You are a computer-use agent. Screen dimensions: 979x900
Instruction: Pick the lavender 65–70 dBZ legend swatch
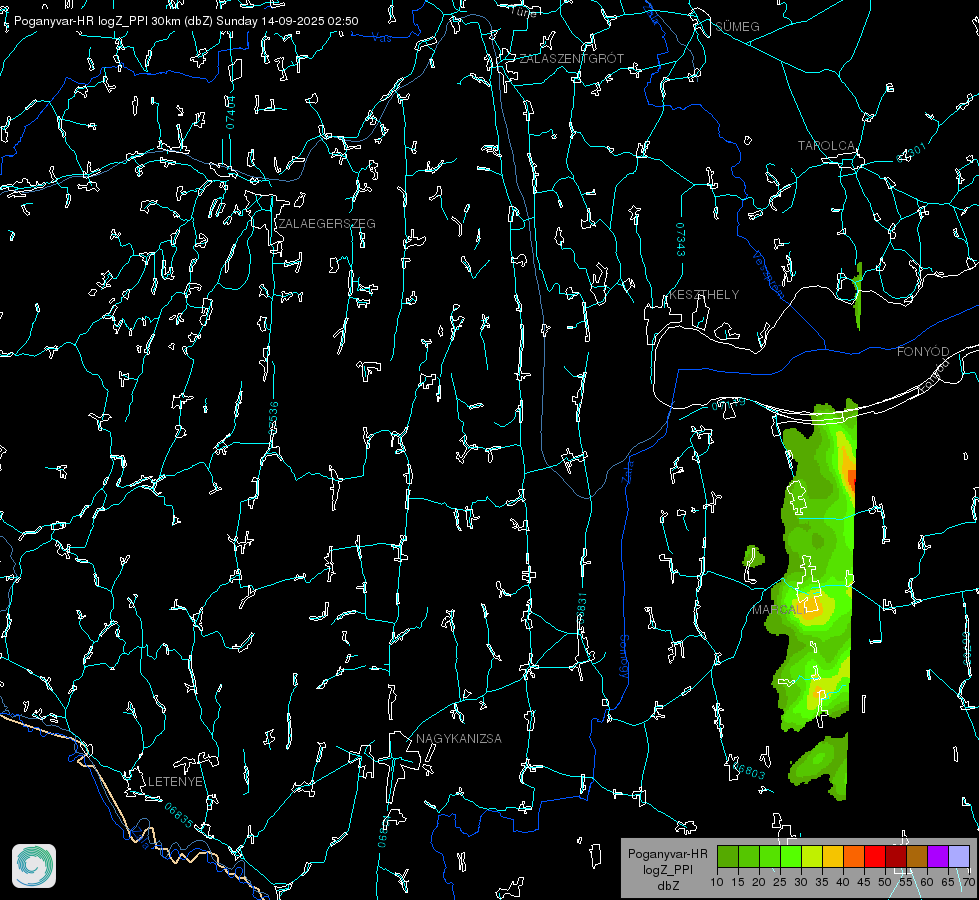(958, 856)
